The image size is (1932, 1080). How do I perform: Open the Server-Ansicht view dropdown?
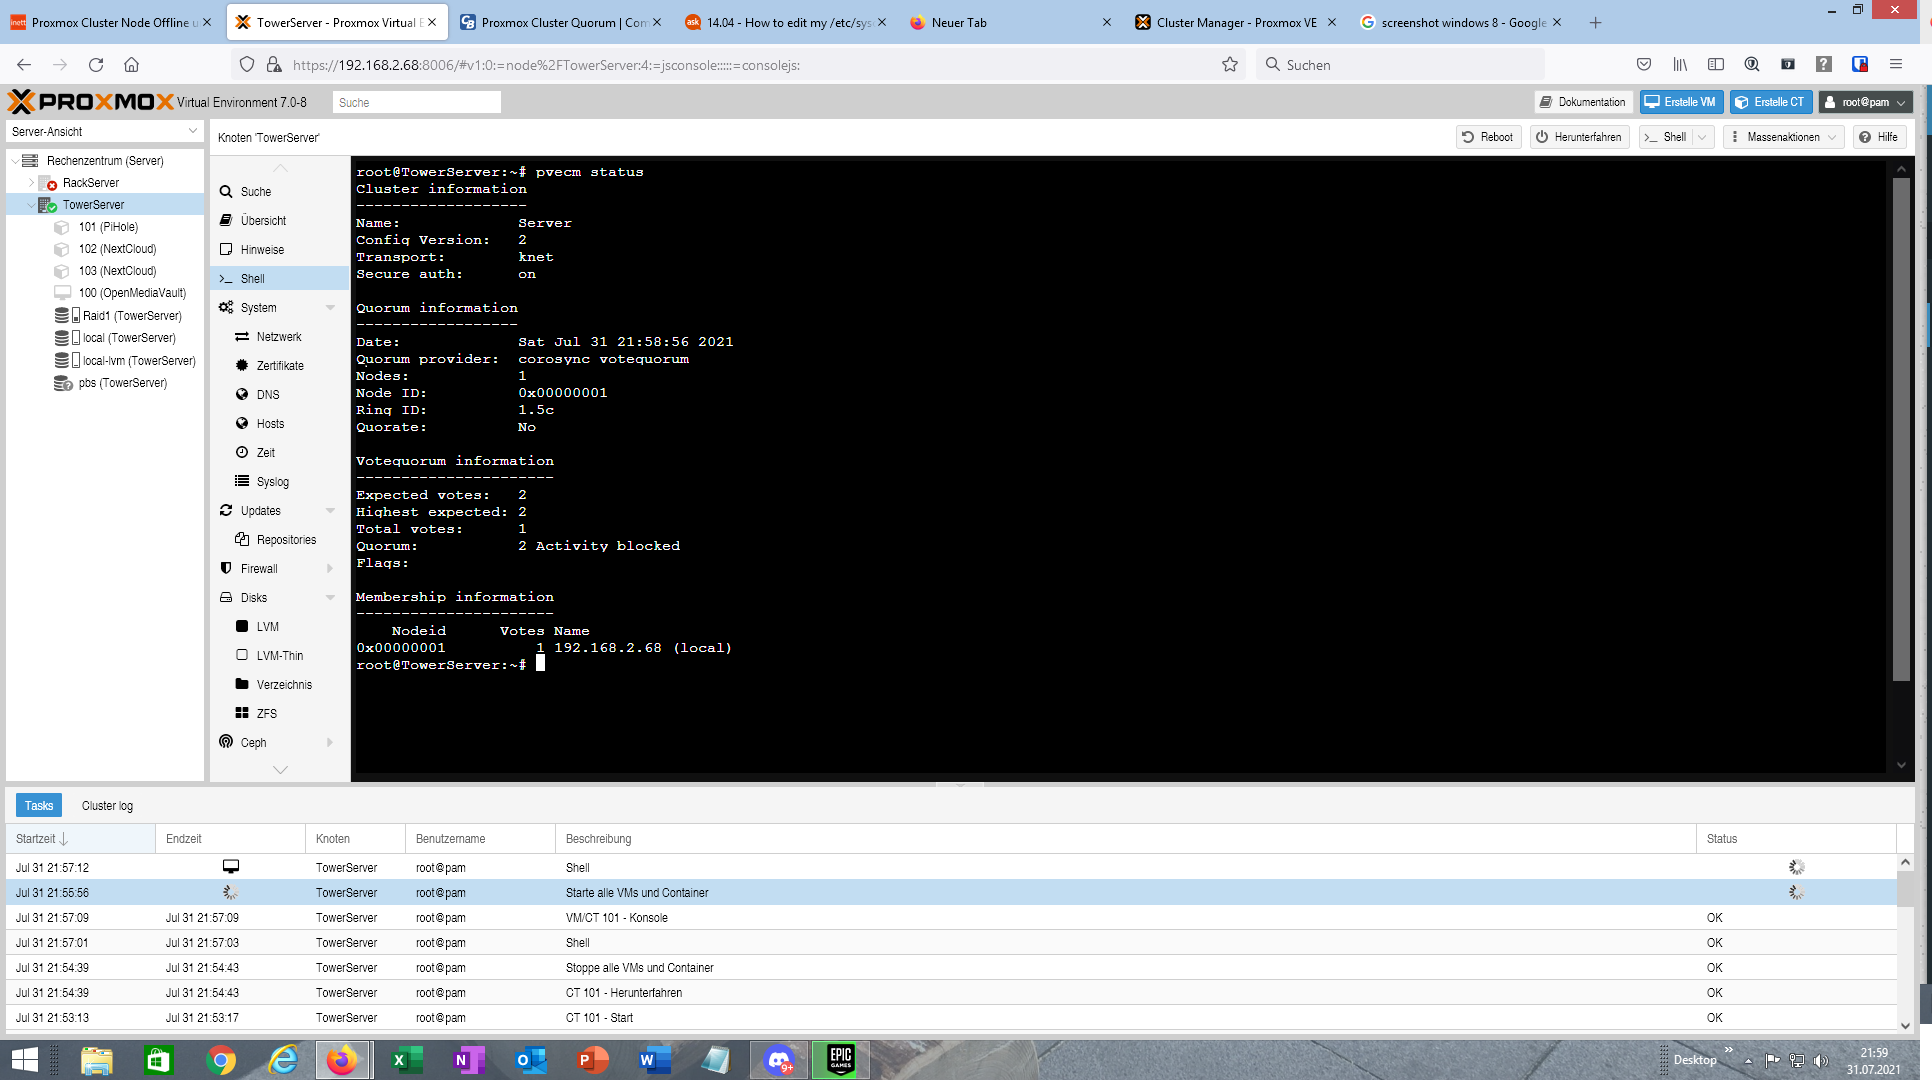pyautogui.click(x=193, y=132)
